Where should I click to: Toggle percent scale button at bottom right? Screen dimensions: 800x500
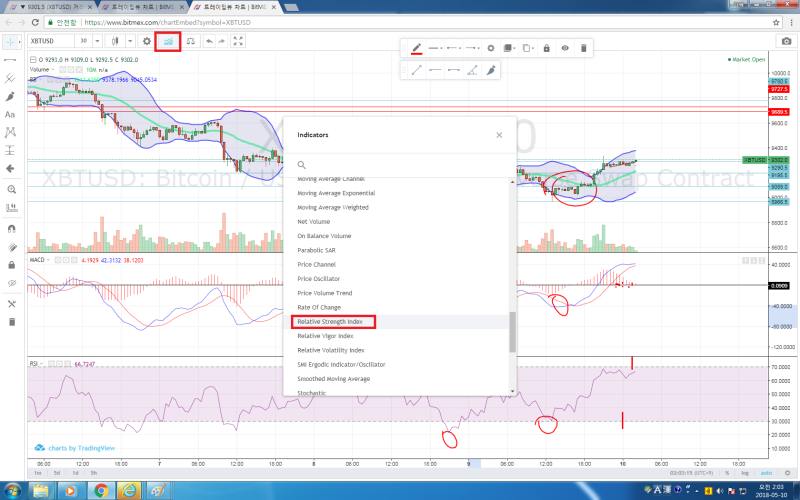click(727, 473)
